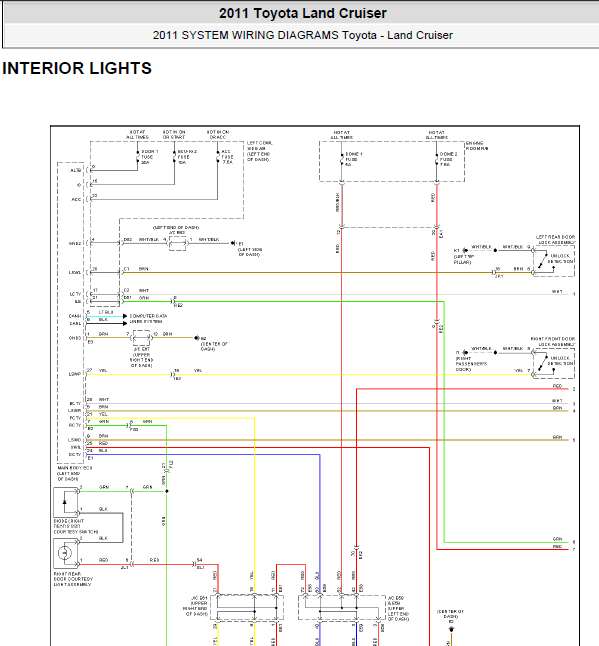Viewport: 599px width, 646px height.
Task: Select the DOOR 1 fuse symbol
Action: (138, 157)
